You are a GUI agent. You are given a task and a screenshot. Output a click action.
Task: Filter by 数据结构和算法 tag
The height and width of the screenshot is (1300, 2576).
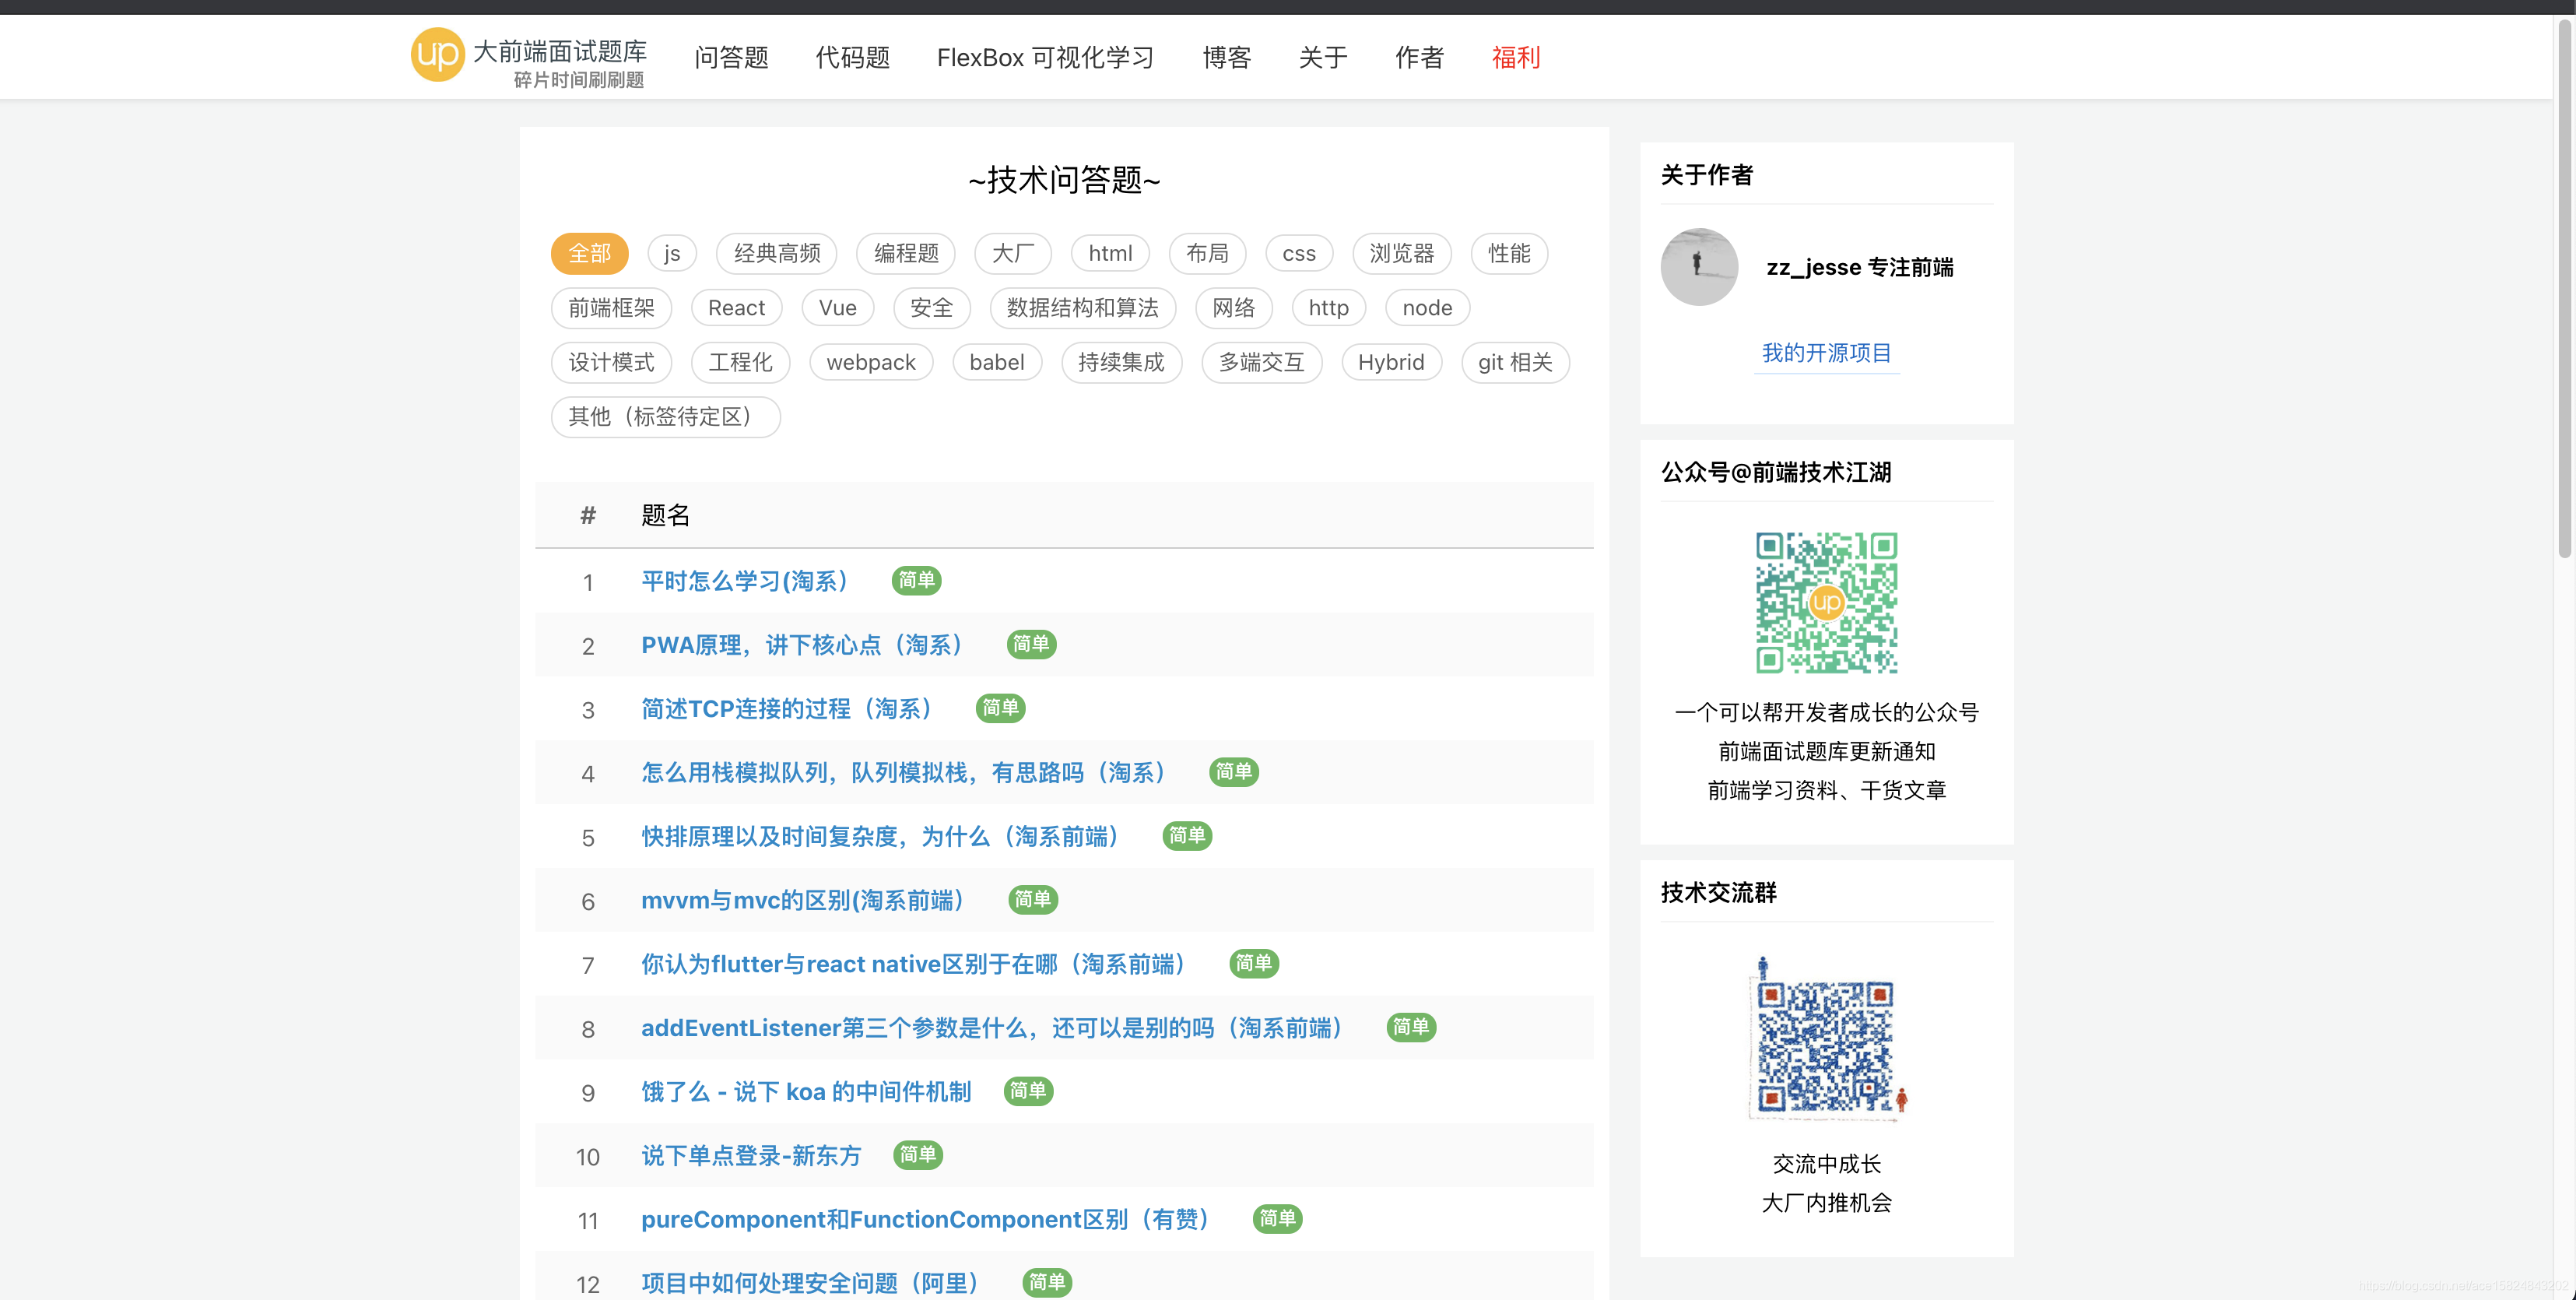coord(1082,308)
